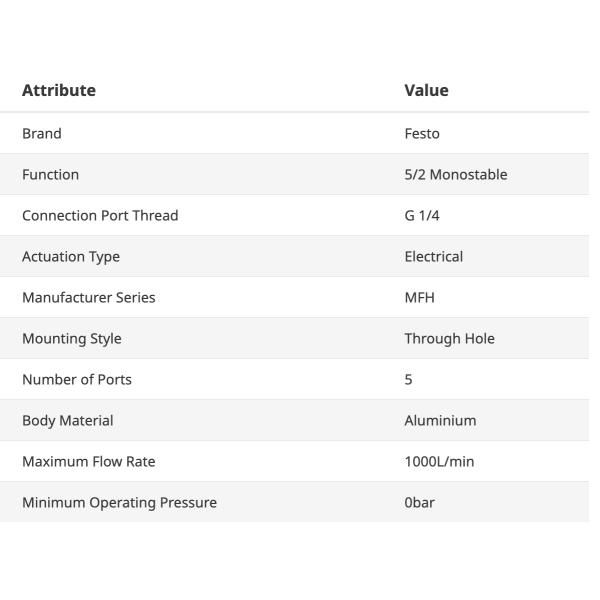The height and width of the screenshot is (600, 600).
Task: Select the Number of Ports label
Action: tap(77, 379)
